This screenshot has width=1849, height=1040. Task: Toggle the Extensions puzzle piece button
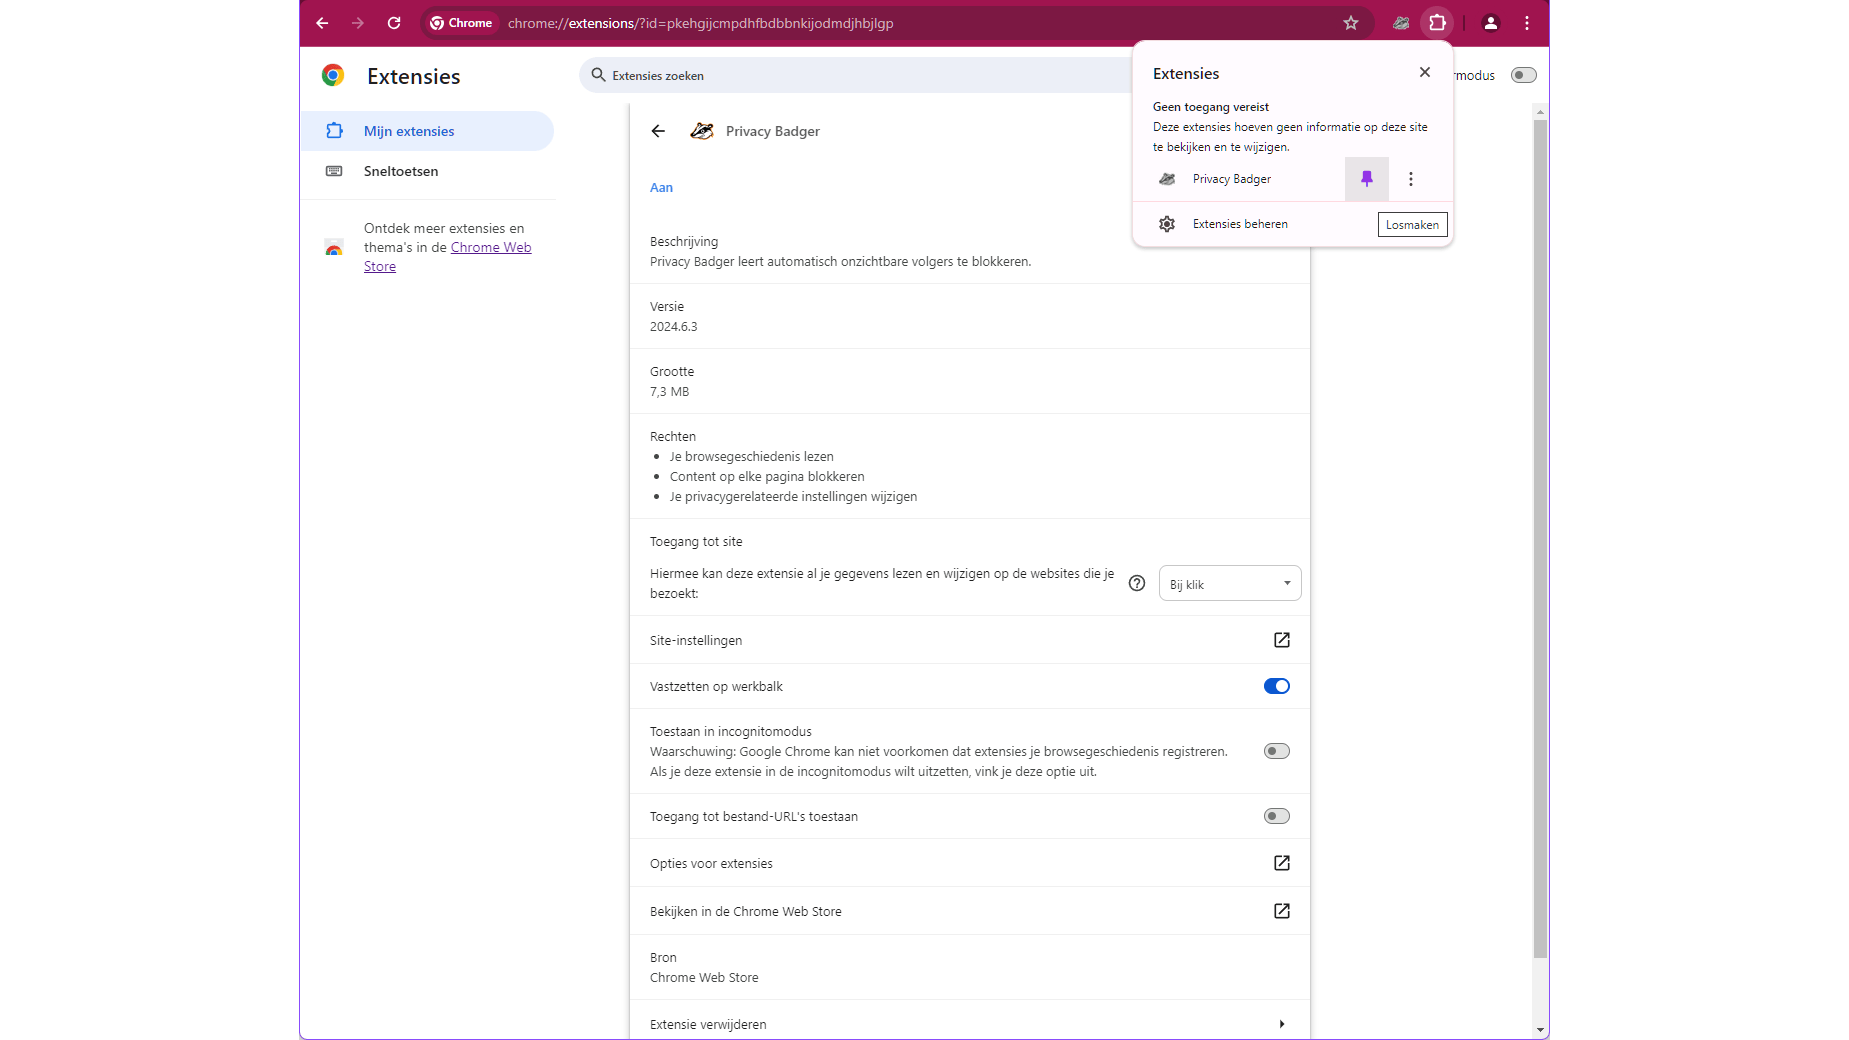(x=1437, y=23)
